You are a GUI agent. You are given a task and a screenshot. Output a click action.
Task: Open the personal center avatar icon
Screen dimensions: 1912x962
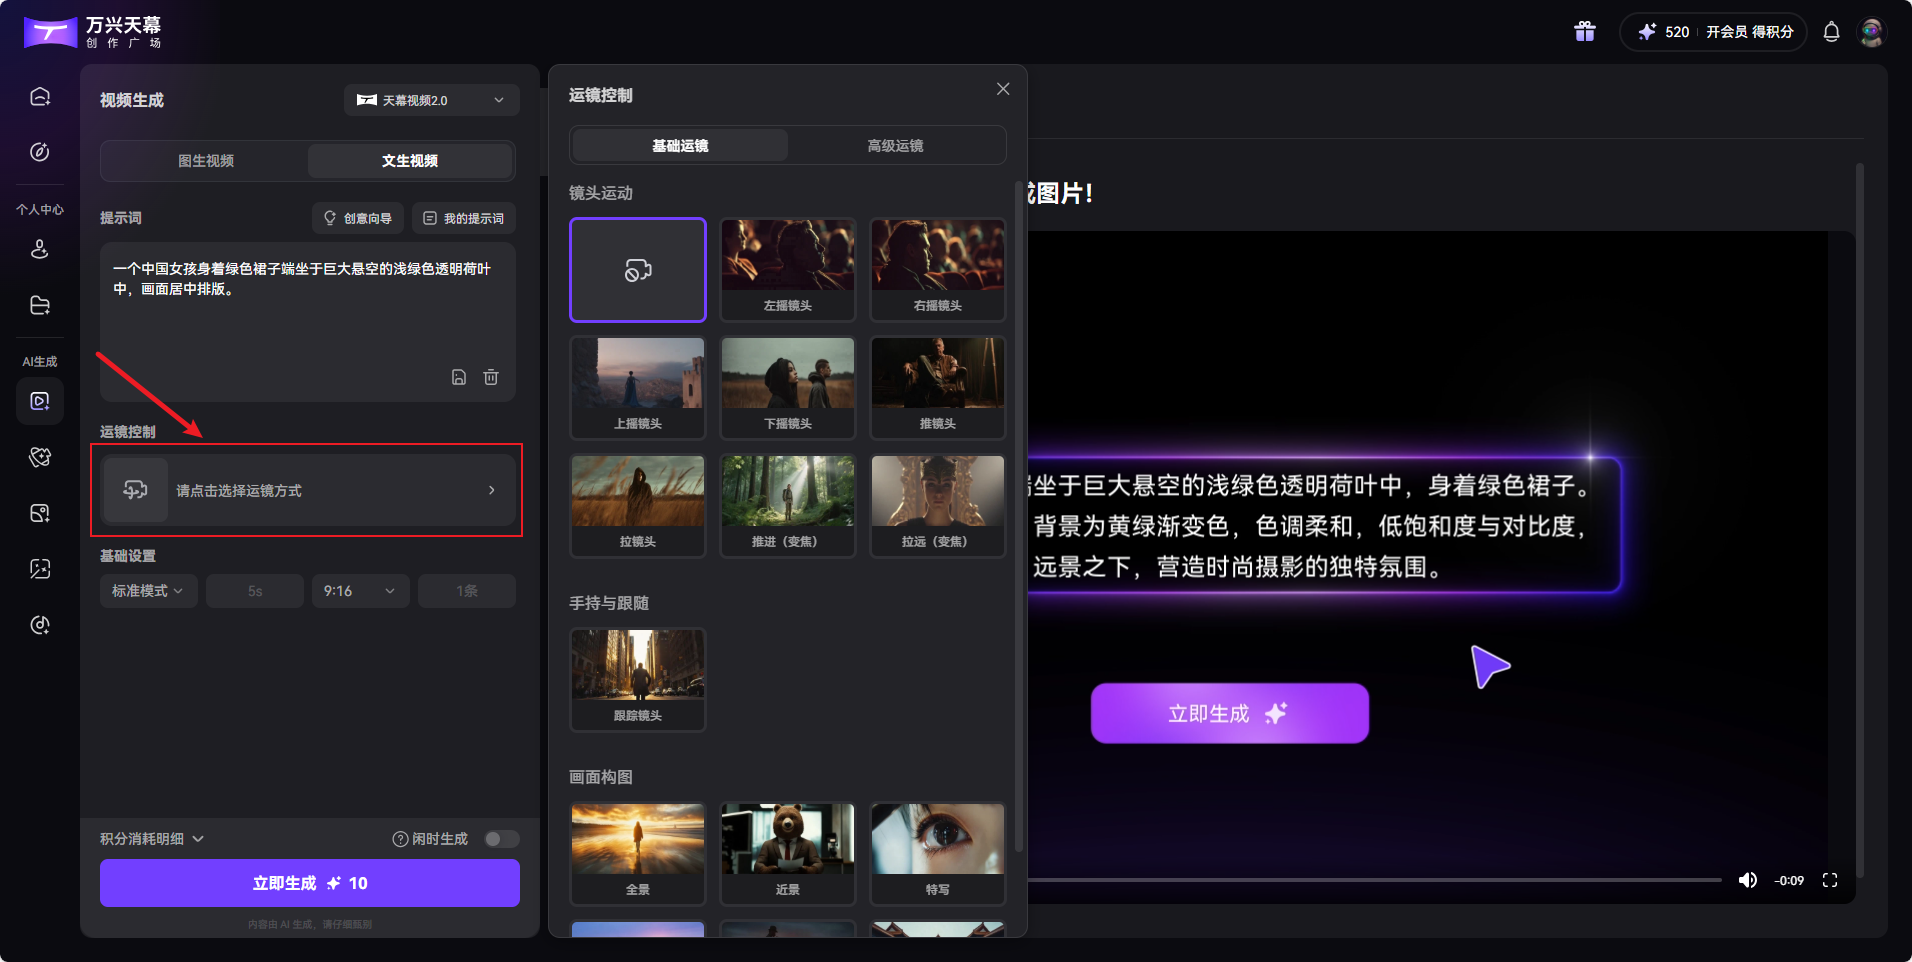(40, 249)
